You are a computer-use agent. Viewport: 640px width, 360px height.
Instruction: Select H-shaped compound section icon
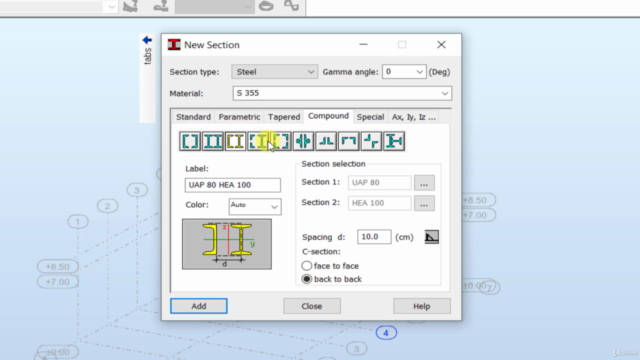[x=394, y=141]
